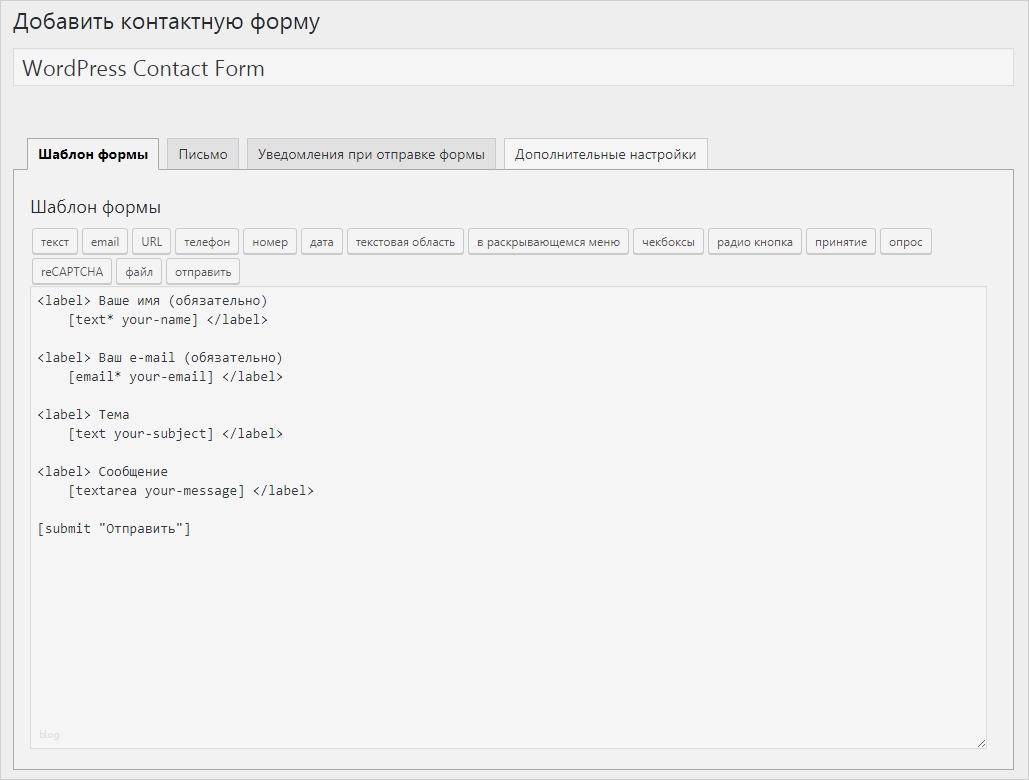This screenshot has height=780, width=1029.
Task: Click the '<label> Ваш e-mail (обязательно)' line
Action: point(159,358)
